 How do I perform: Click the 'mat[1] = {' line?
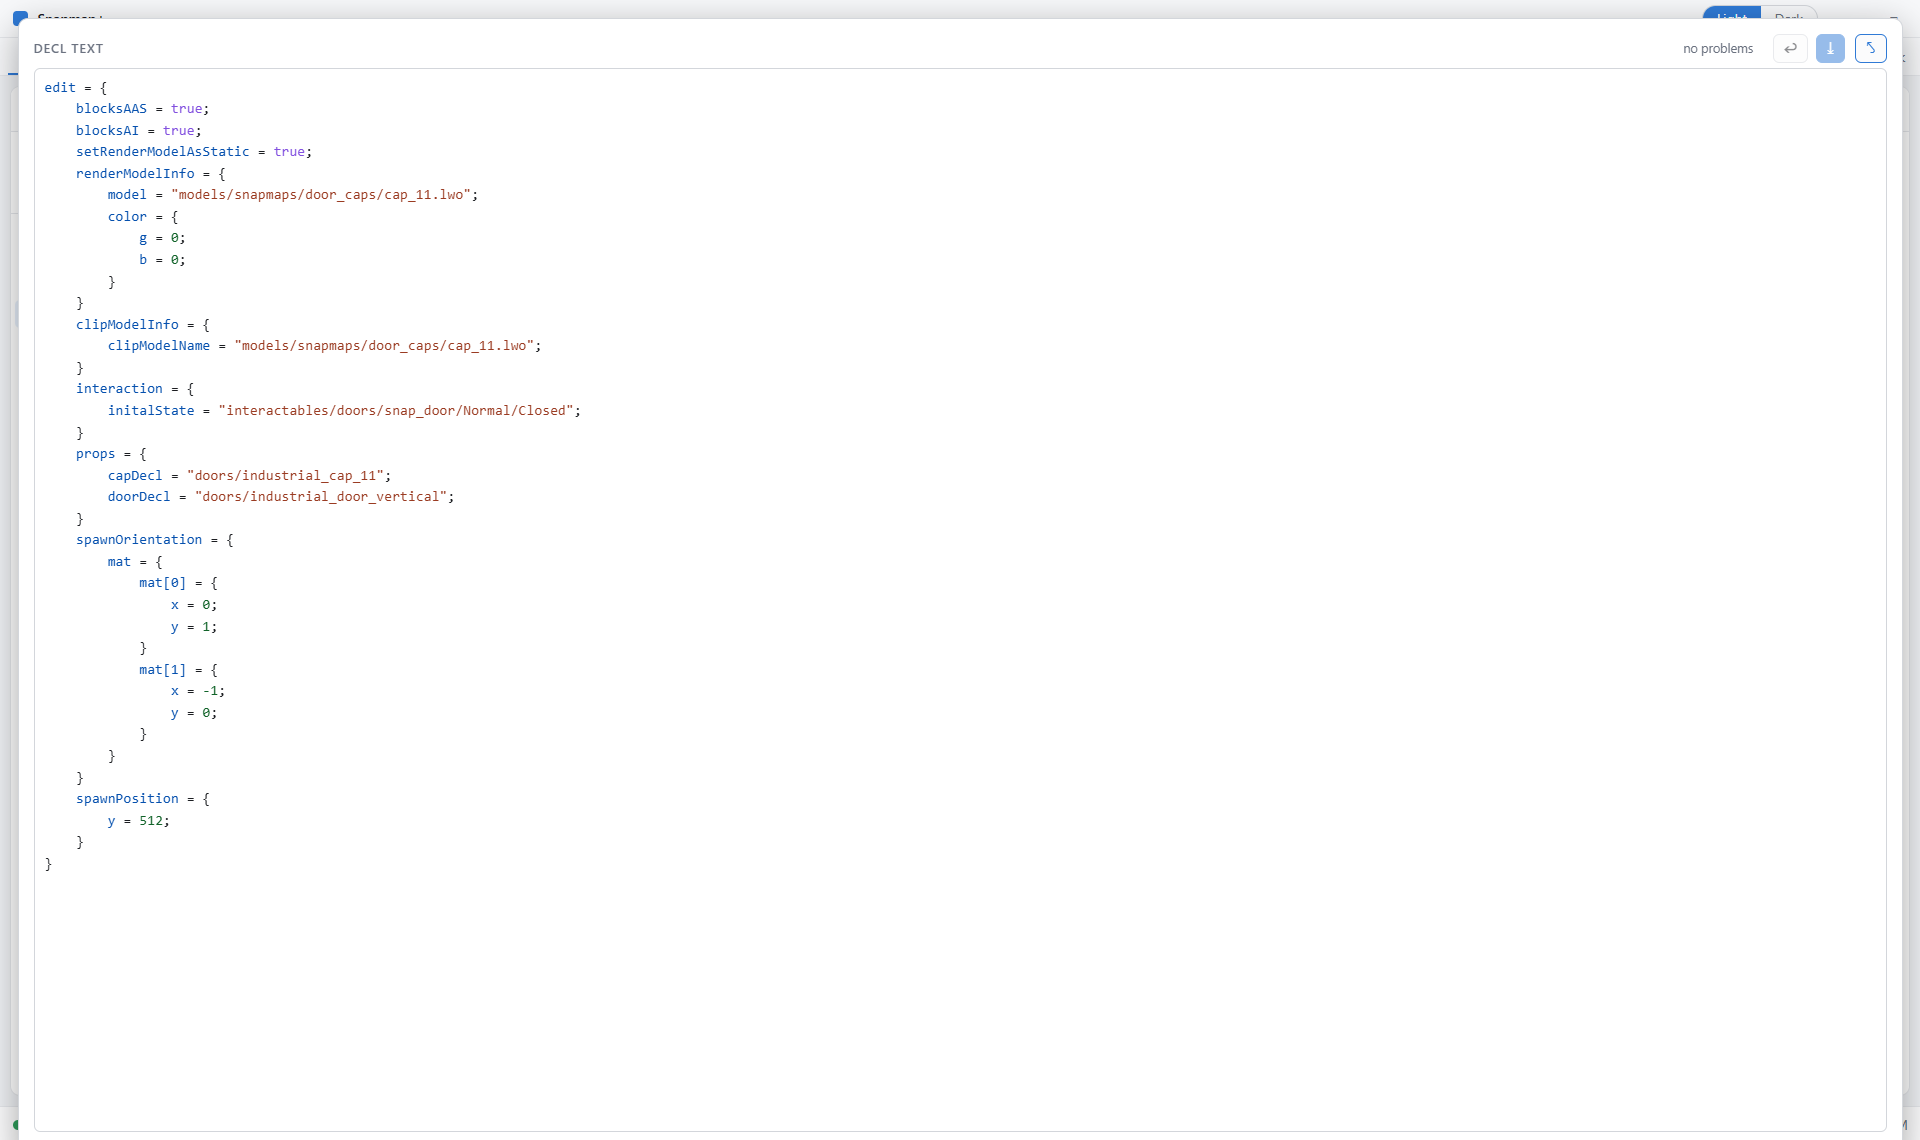tap(178, 670)
